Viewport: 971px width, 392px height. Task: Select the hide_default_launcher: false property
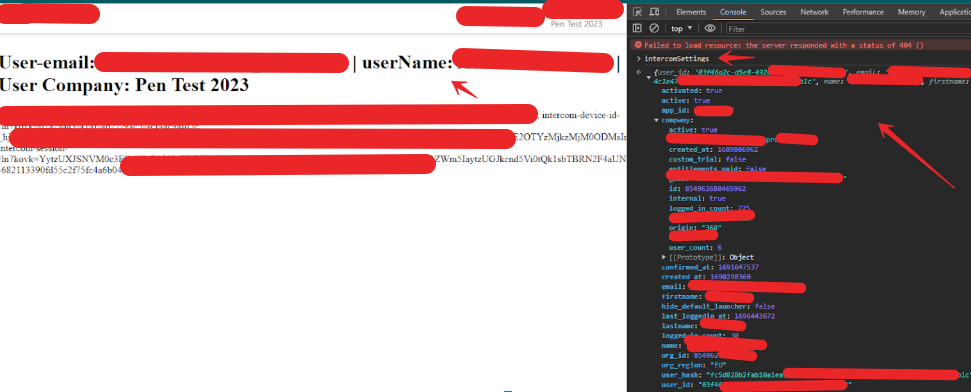tap(718, 306)
